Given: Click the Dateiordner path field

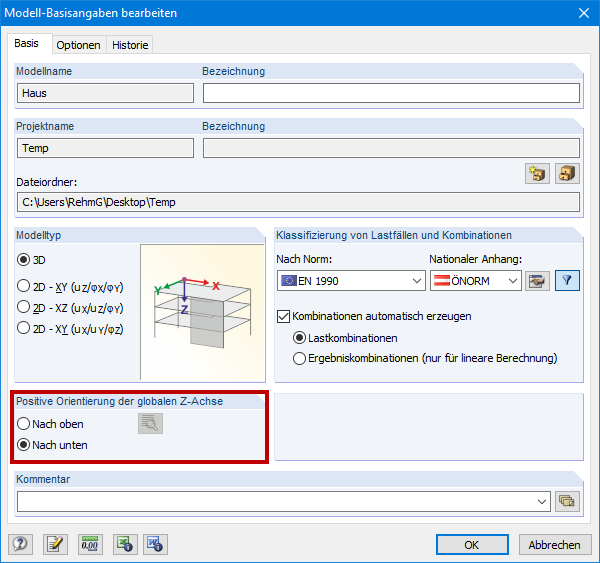Looking at the screenshot, I should 298,202.
